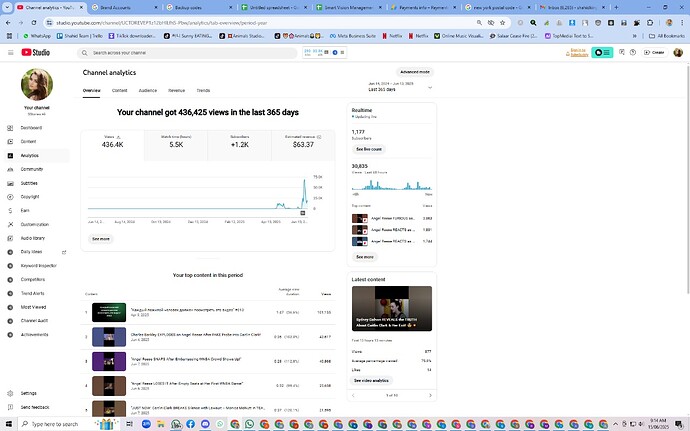690x431 pixels.
Task: Open the Customization sidebar item
Action: click(35, 225)
